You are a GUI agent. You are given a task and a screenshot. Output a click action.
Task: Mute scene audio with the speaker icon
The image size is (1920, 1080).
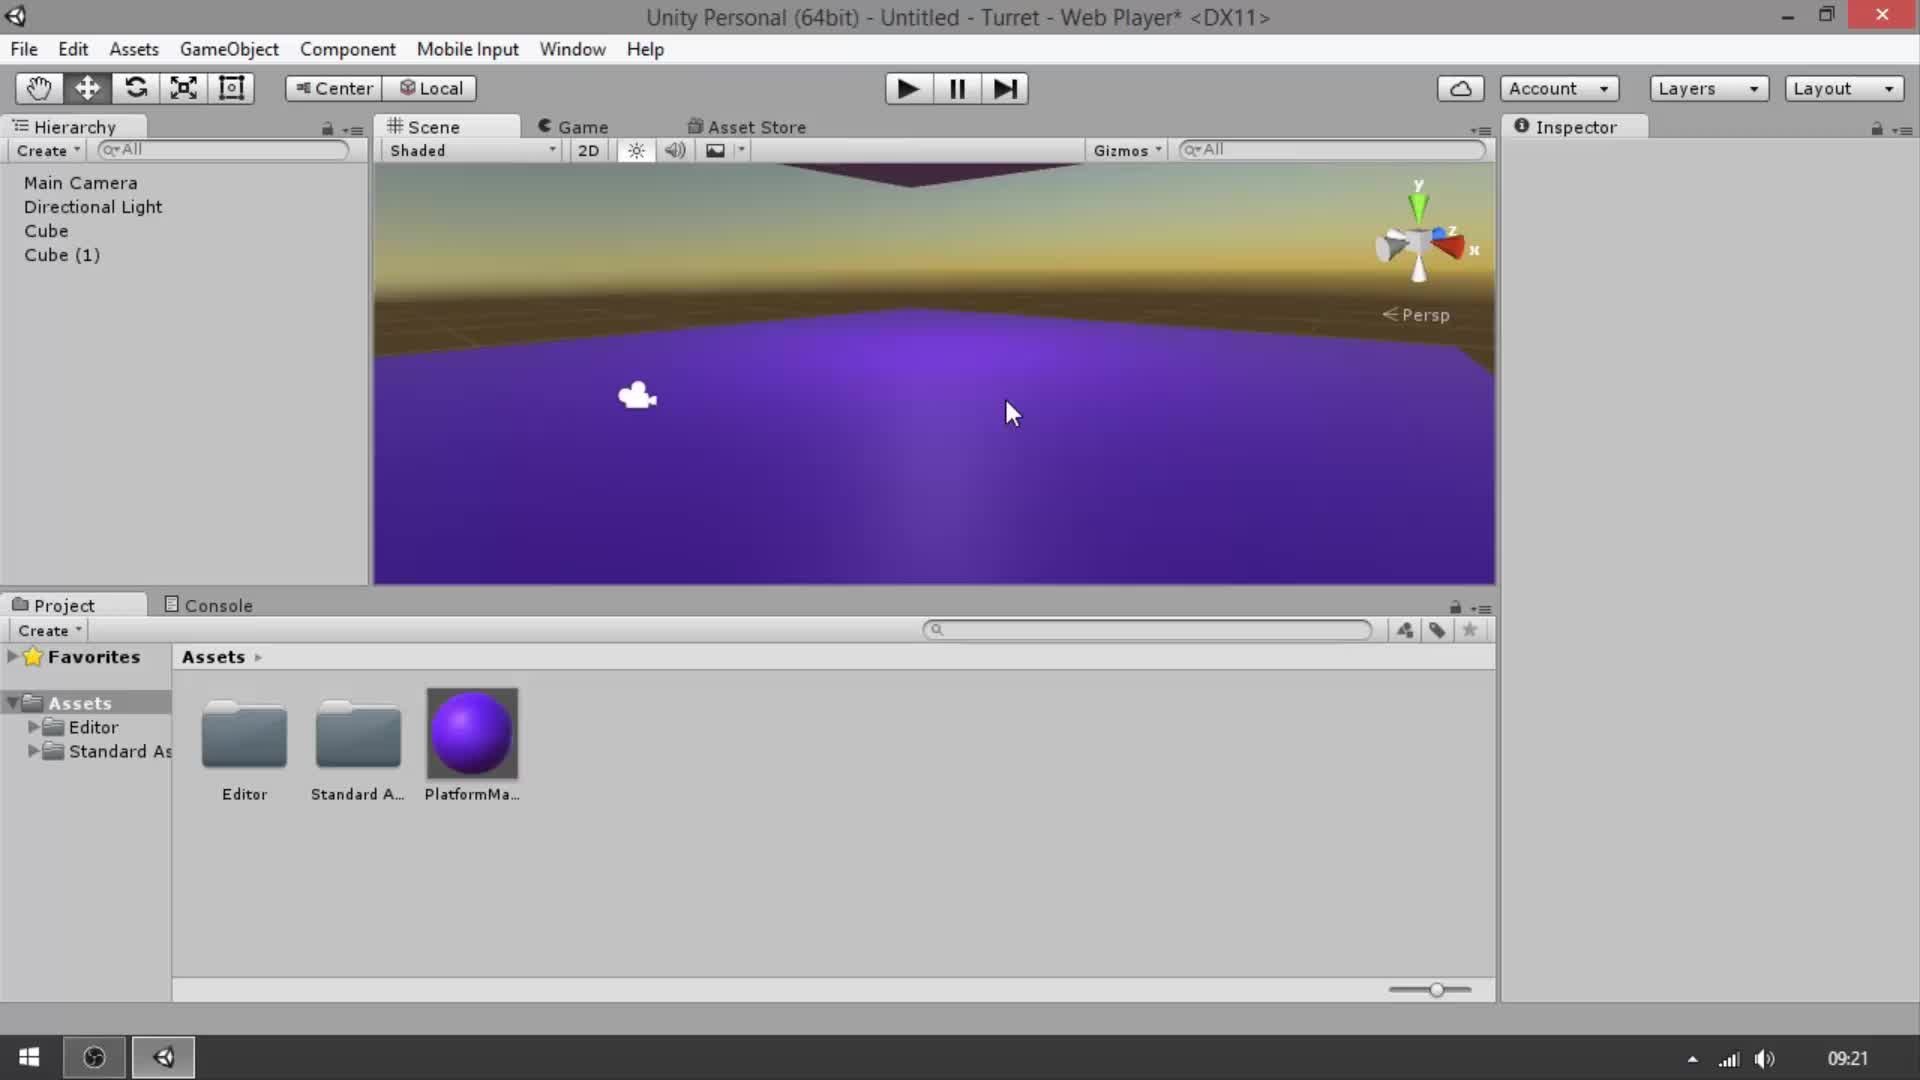[x=675, y=150]
